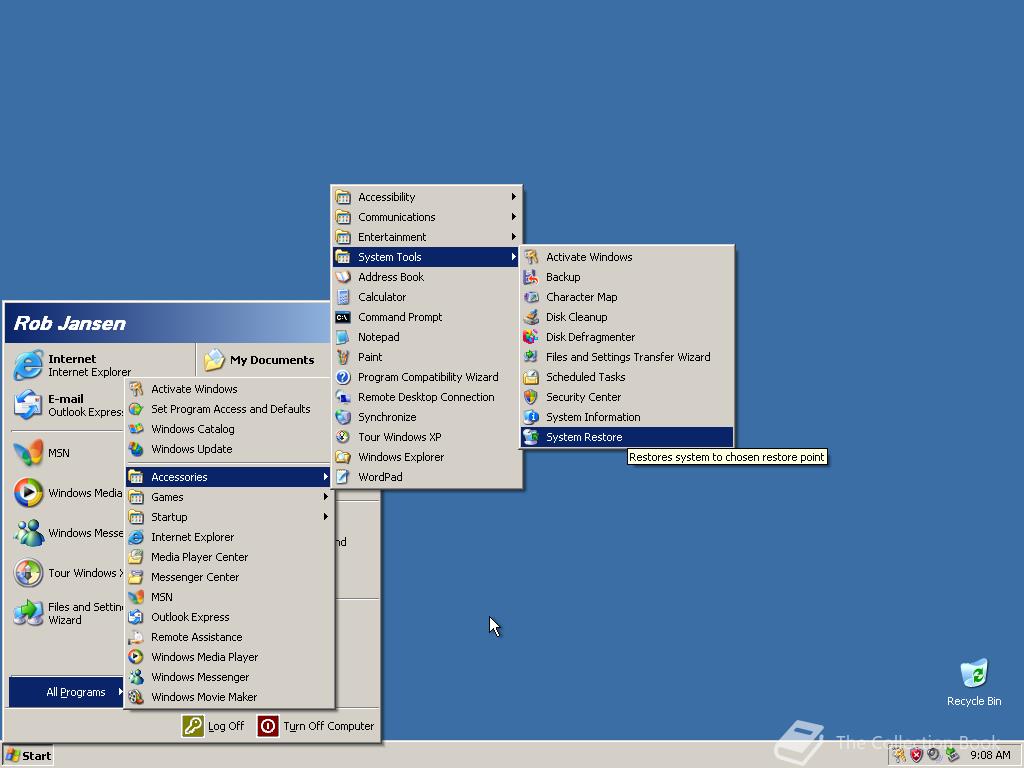1024x768 pixels.
Task: Launch Paint icon
Action: click(343, 357)
